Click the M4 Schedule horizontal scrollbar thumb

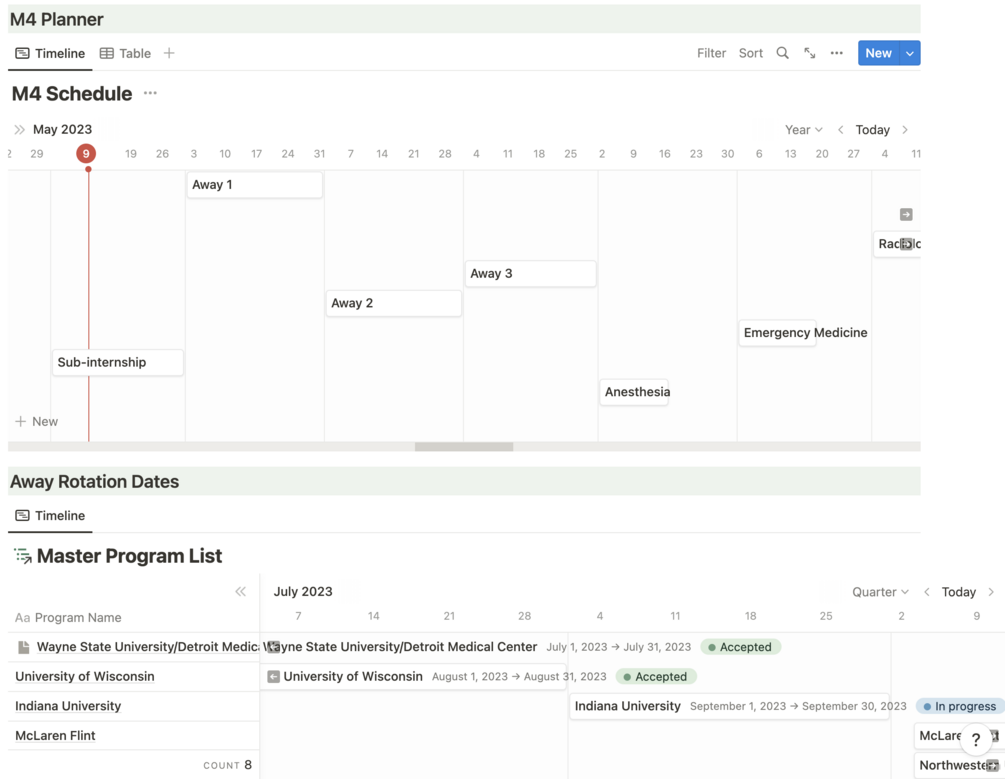tap(464, 447)
